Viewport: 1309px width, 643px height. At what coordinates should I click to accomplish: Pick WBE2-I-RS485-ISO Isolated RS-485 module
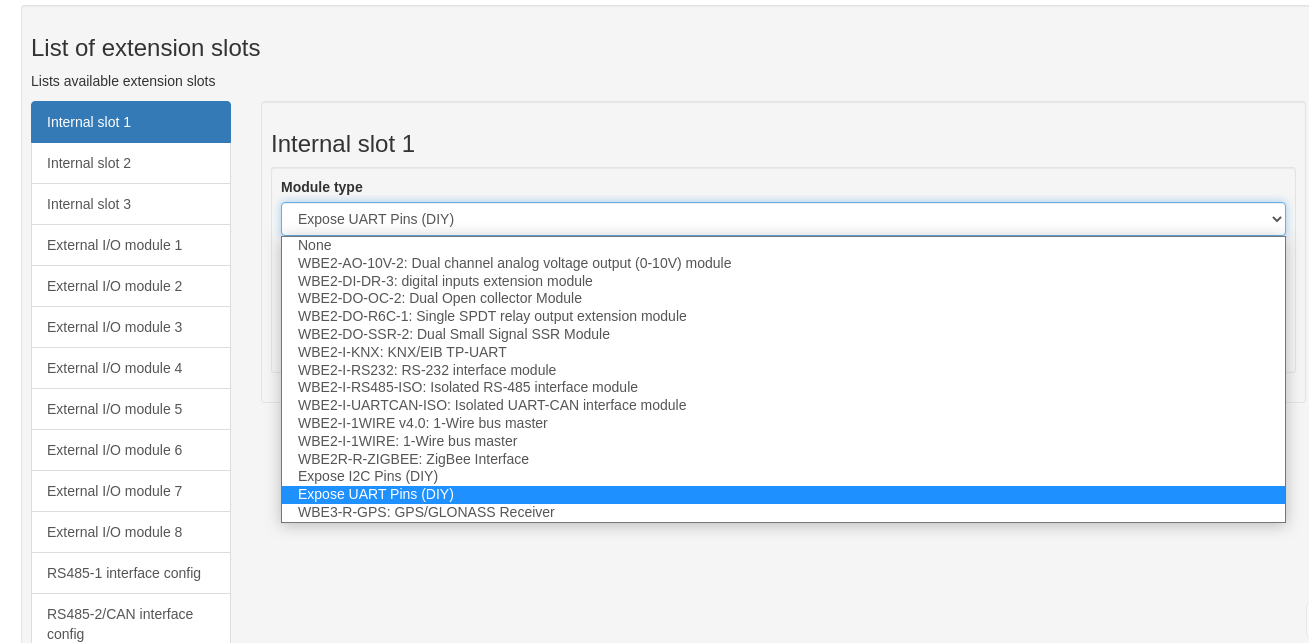(783, 387)
